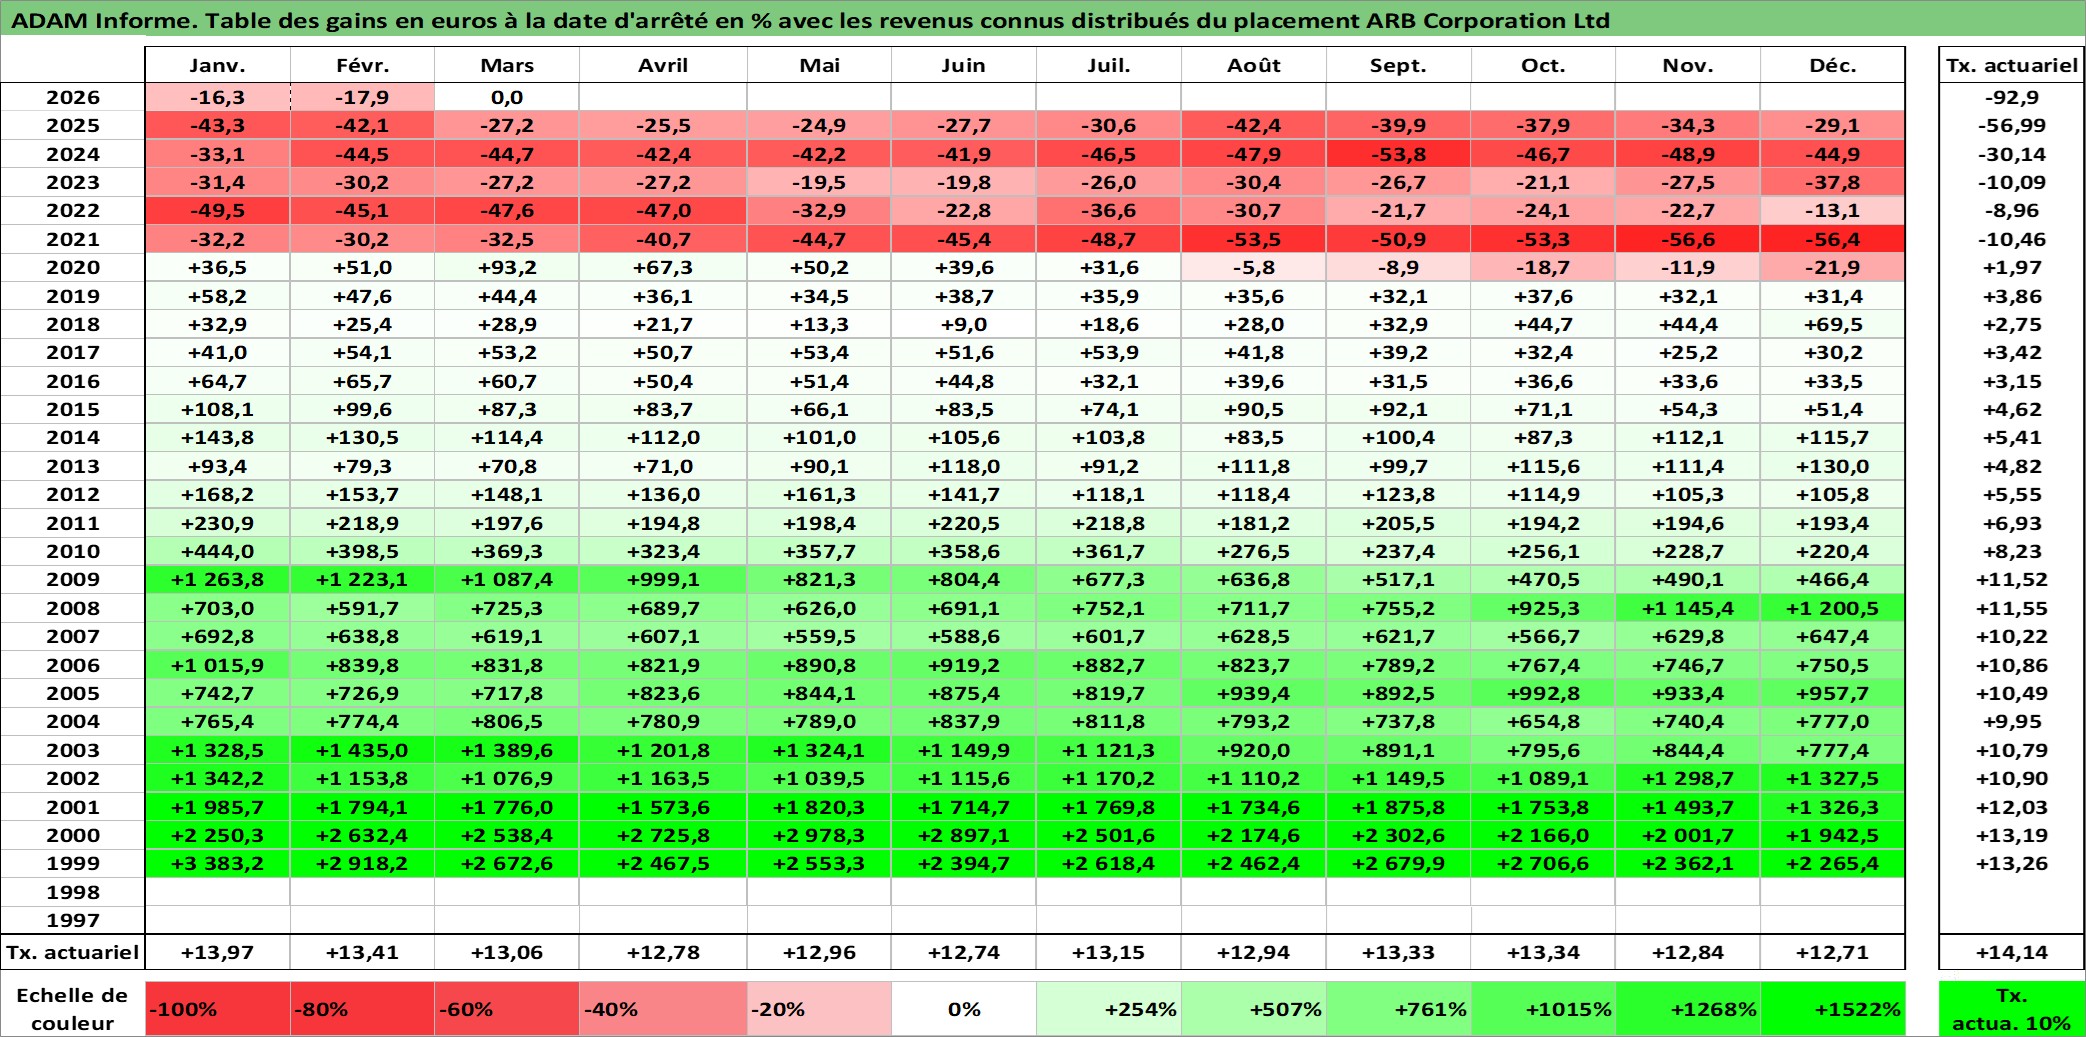Select the bottom row value +12,71

pyautogui.click(x=1833, y=952)
